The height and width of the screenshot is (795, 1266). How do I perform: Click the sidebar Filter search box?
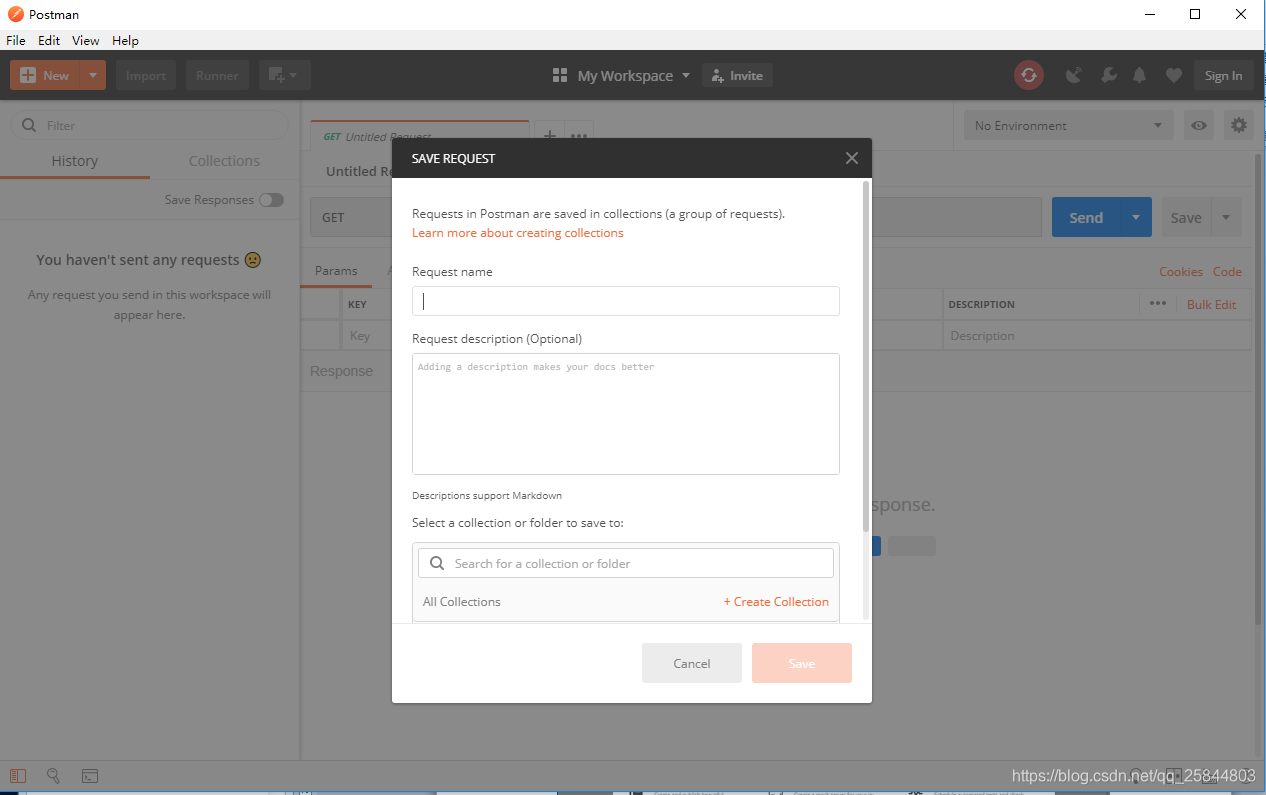point(149,125)
